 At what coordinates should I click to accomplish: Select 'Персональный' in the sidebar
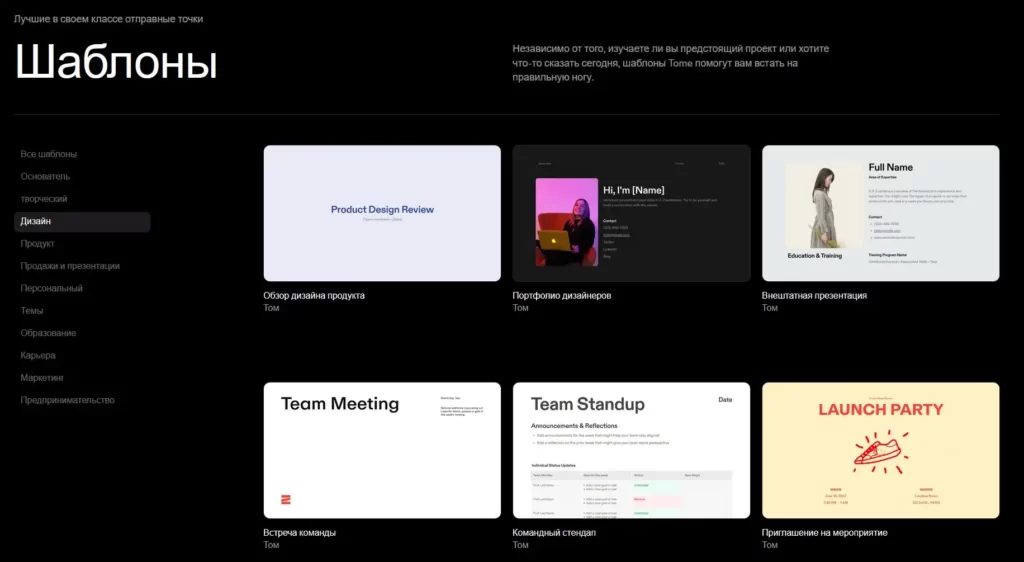(x=51, y=288)
